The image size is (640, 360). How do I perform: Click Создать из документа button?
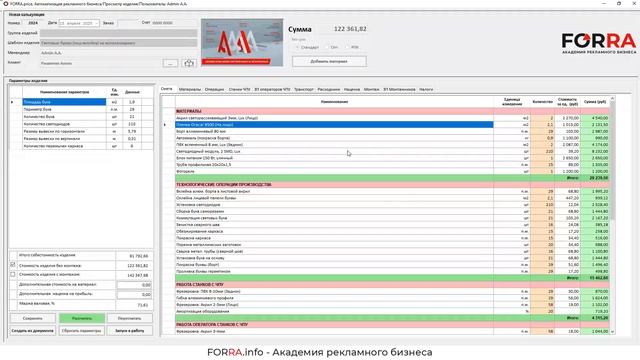point(33,330)
